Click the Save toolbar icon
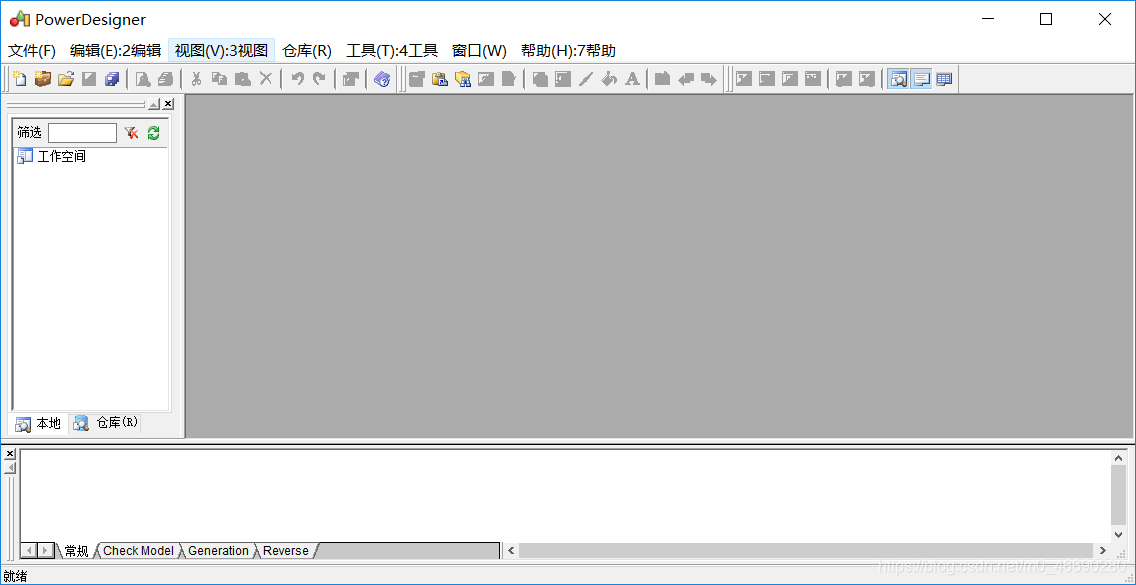The image size is (1136, 585). point(89,79)
